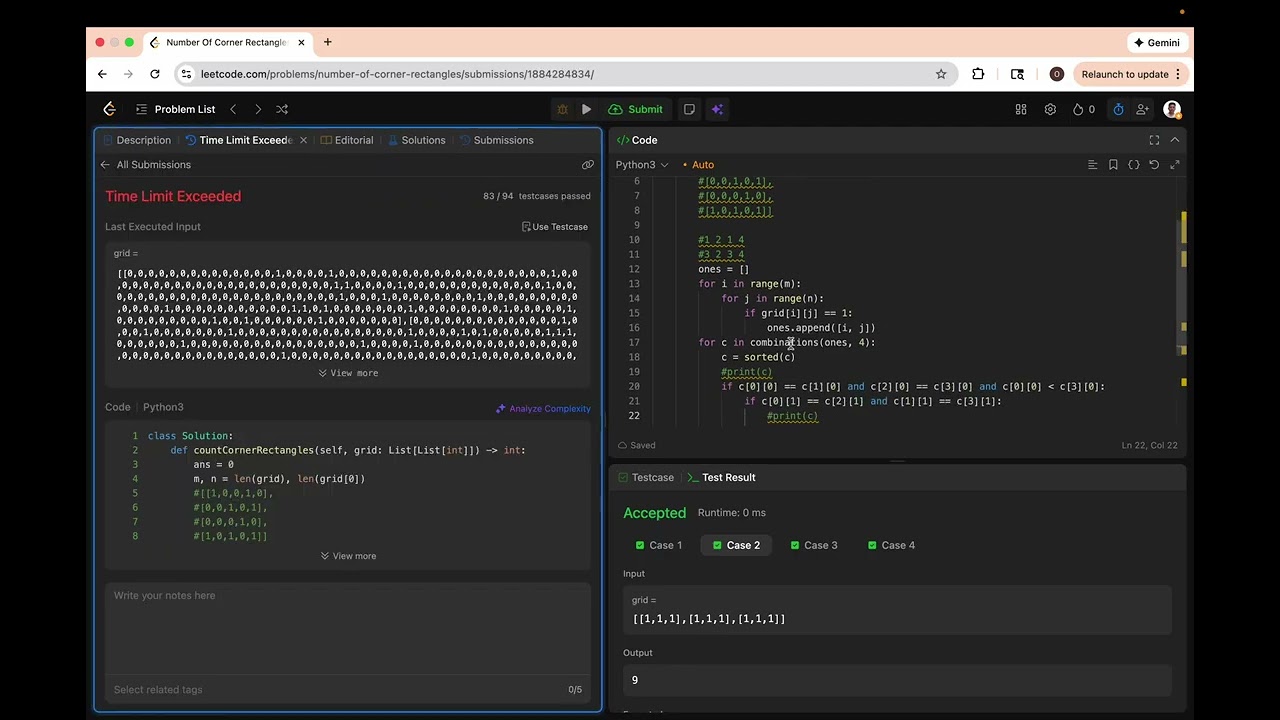The width and height of the screenshot is (1280, 720).
Task: Click Analyze Complexity link
Action: [543, 409]
